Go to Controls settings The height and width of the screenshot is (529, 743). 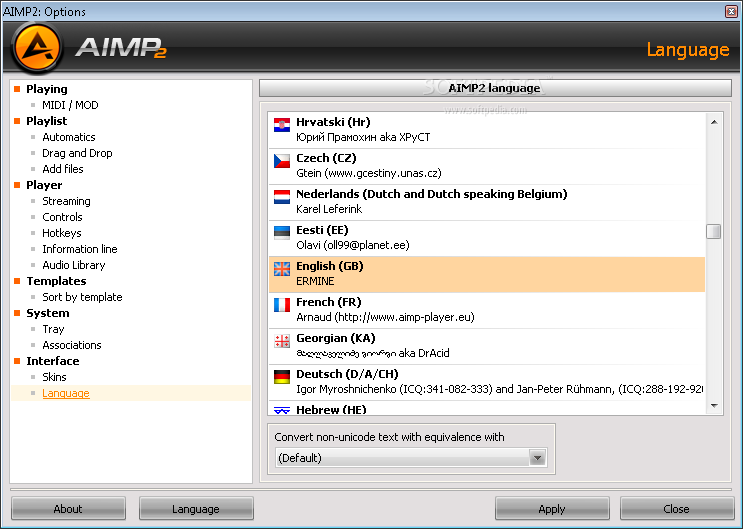[x=62, y=217]
